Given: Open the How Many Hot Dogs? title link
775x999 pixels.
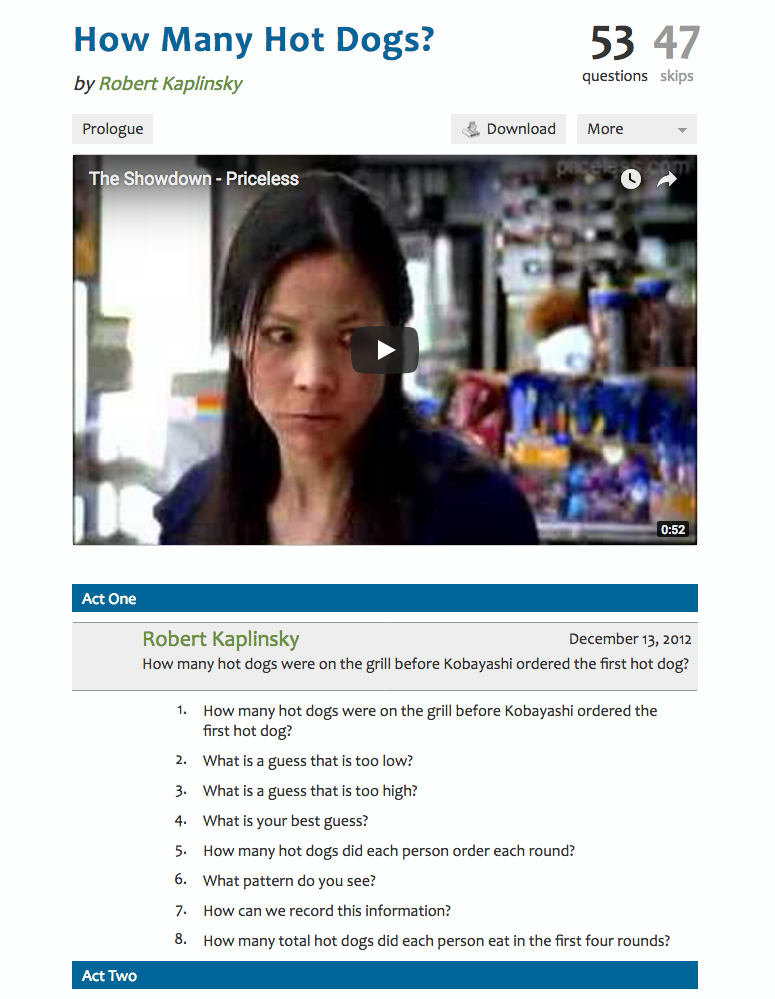Looking at the screenshot, I should pos(254,40).
